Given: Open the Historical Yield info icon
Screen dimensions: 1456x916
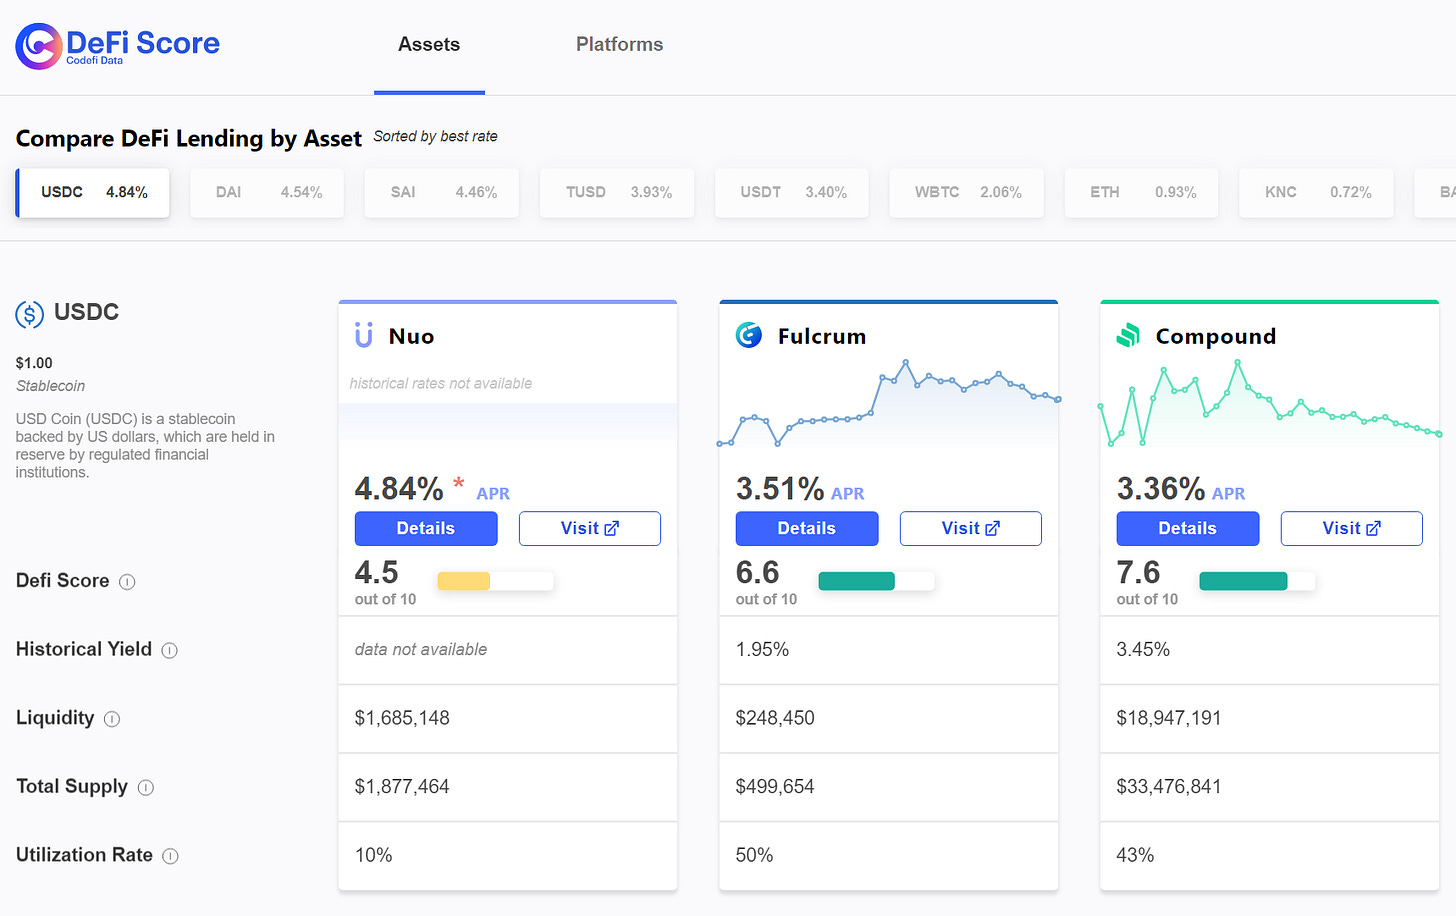Looking at the screenshot, I should 170,651.
